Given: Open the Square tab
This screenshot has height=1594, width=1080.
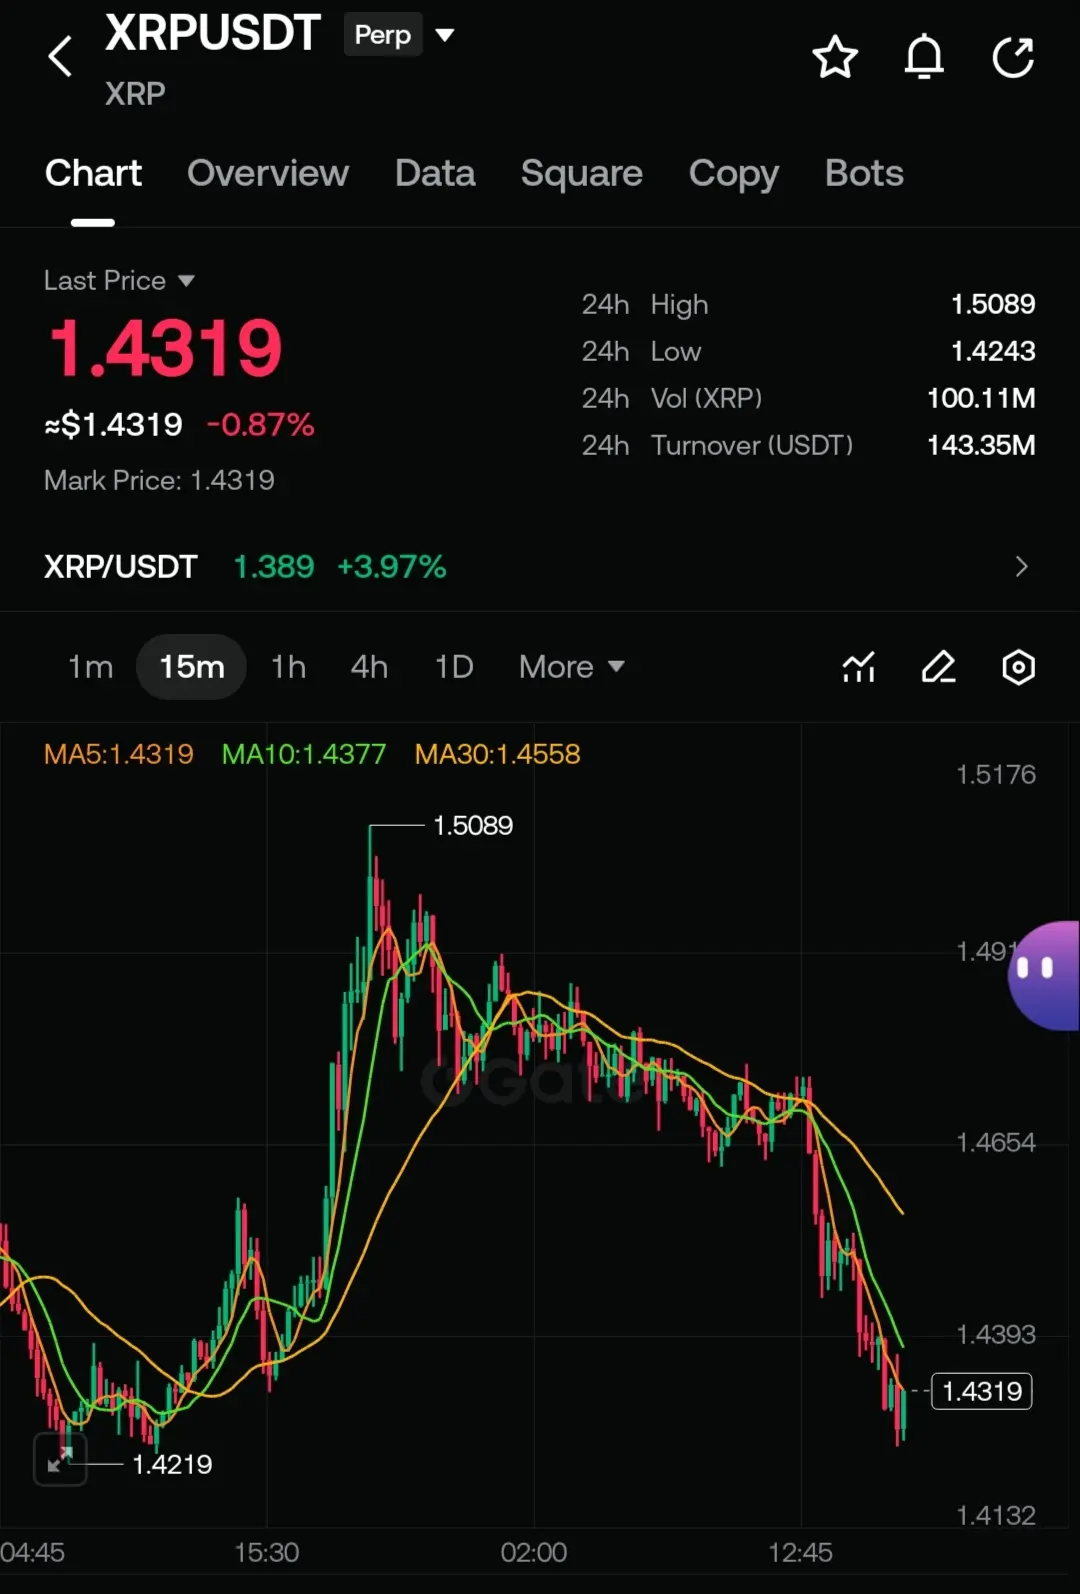Looking at the screenshot, I should click(582, 173).
